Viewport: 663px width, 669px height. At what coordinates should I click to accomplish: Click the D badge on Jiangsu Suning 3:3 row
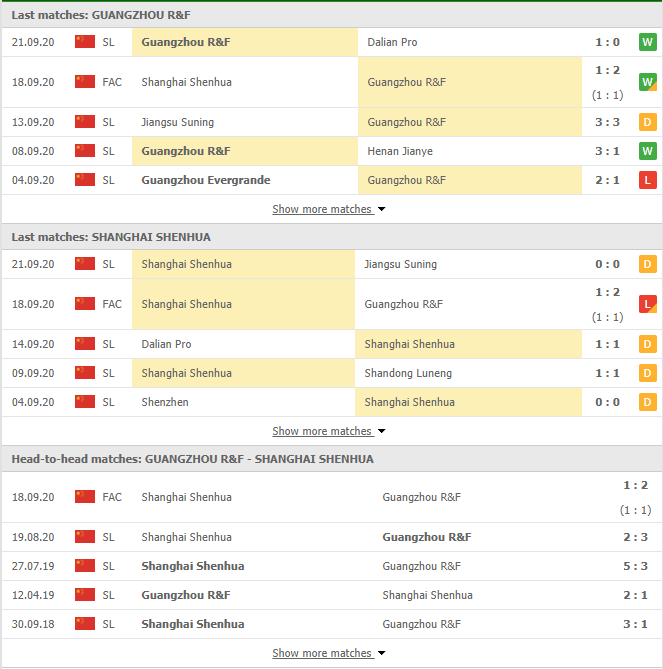coord(647,122)
